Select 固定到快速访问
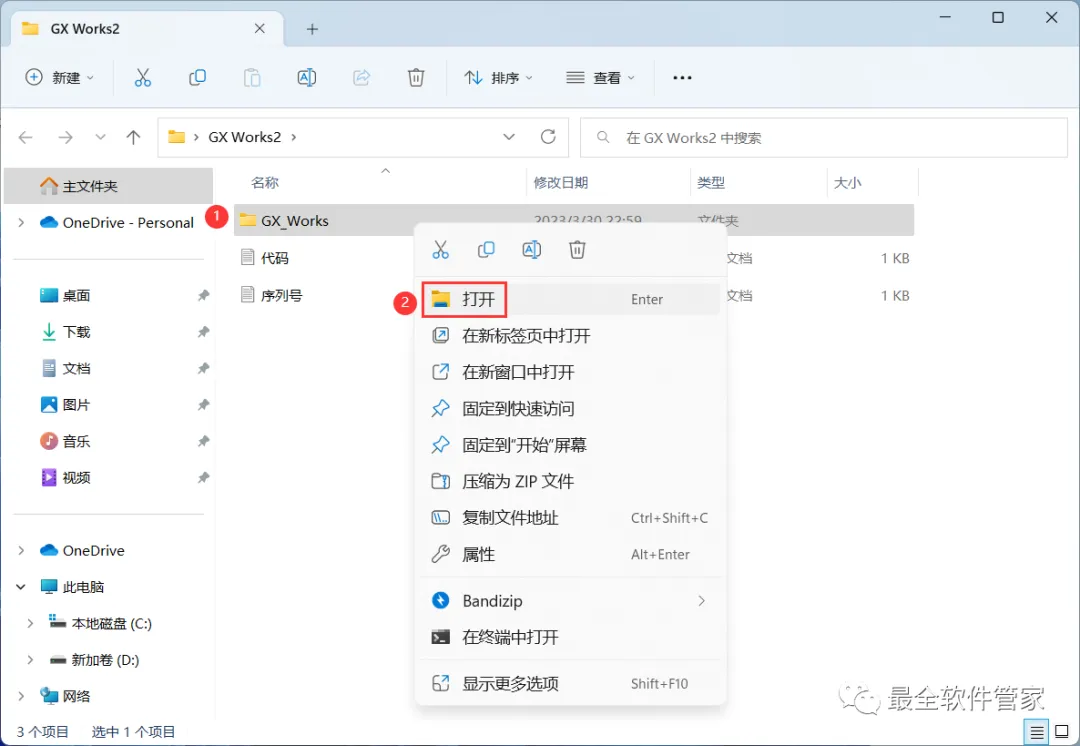The height and width of the screenshot is (746, 1080). pyautogui.click(x=571, y=408)
